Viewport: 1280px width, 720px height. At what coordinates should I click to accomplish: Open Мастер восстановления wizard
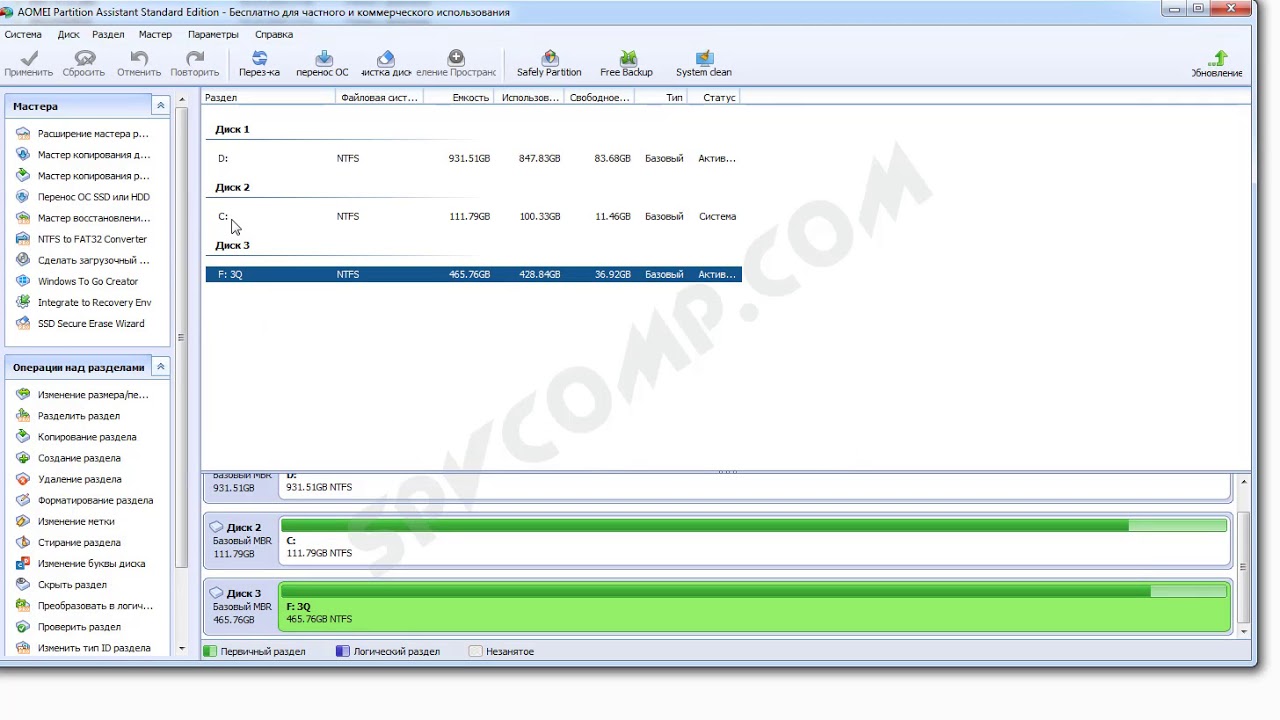coord(83,218)
